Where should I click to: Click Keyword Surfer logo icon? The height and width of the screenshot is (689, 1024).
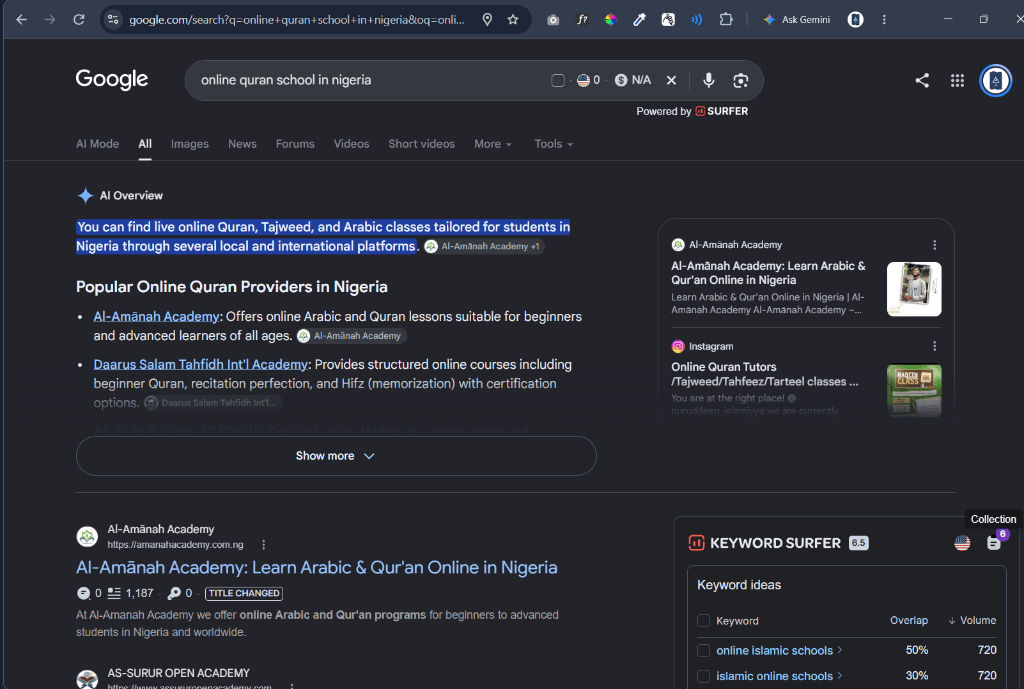(x=696, y=543)
